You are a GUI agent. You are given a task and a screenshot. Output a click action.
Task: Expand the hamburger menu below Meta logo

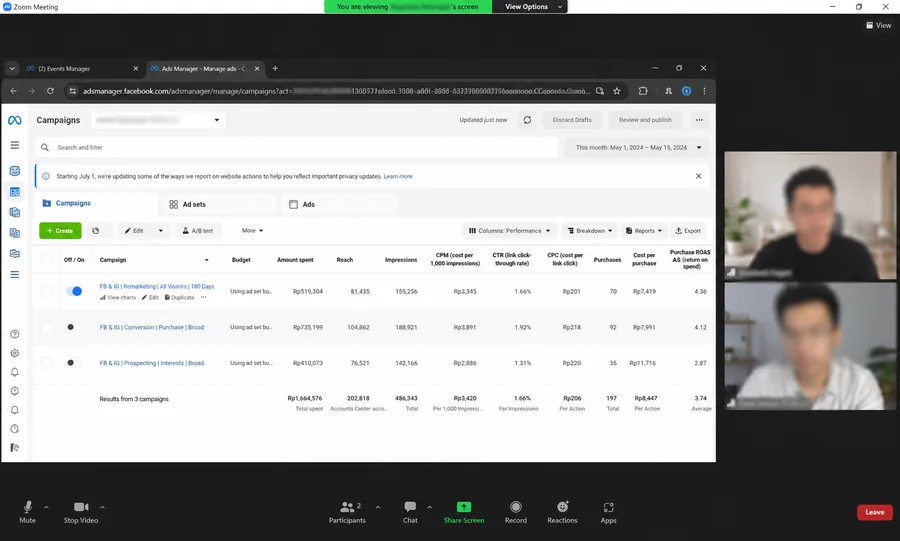(15, 145)
